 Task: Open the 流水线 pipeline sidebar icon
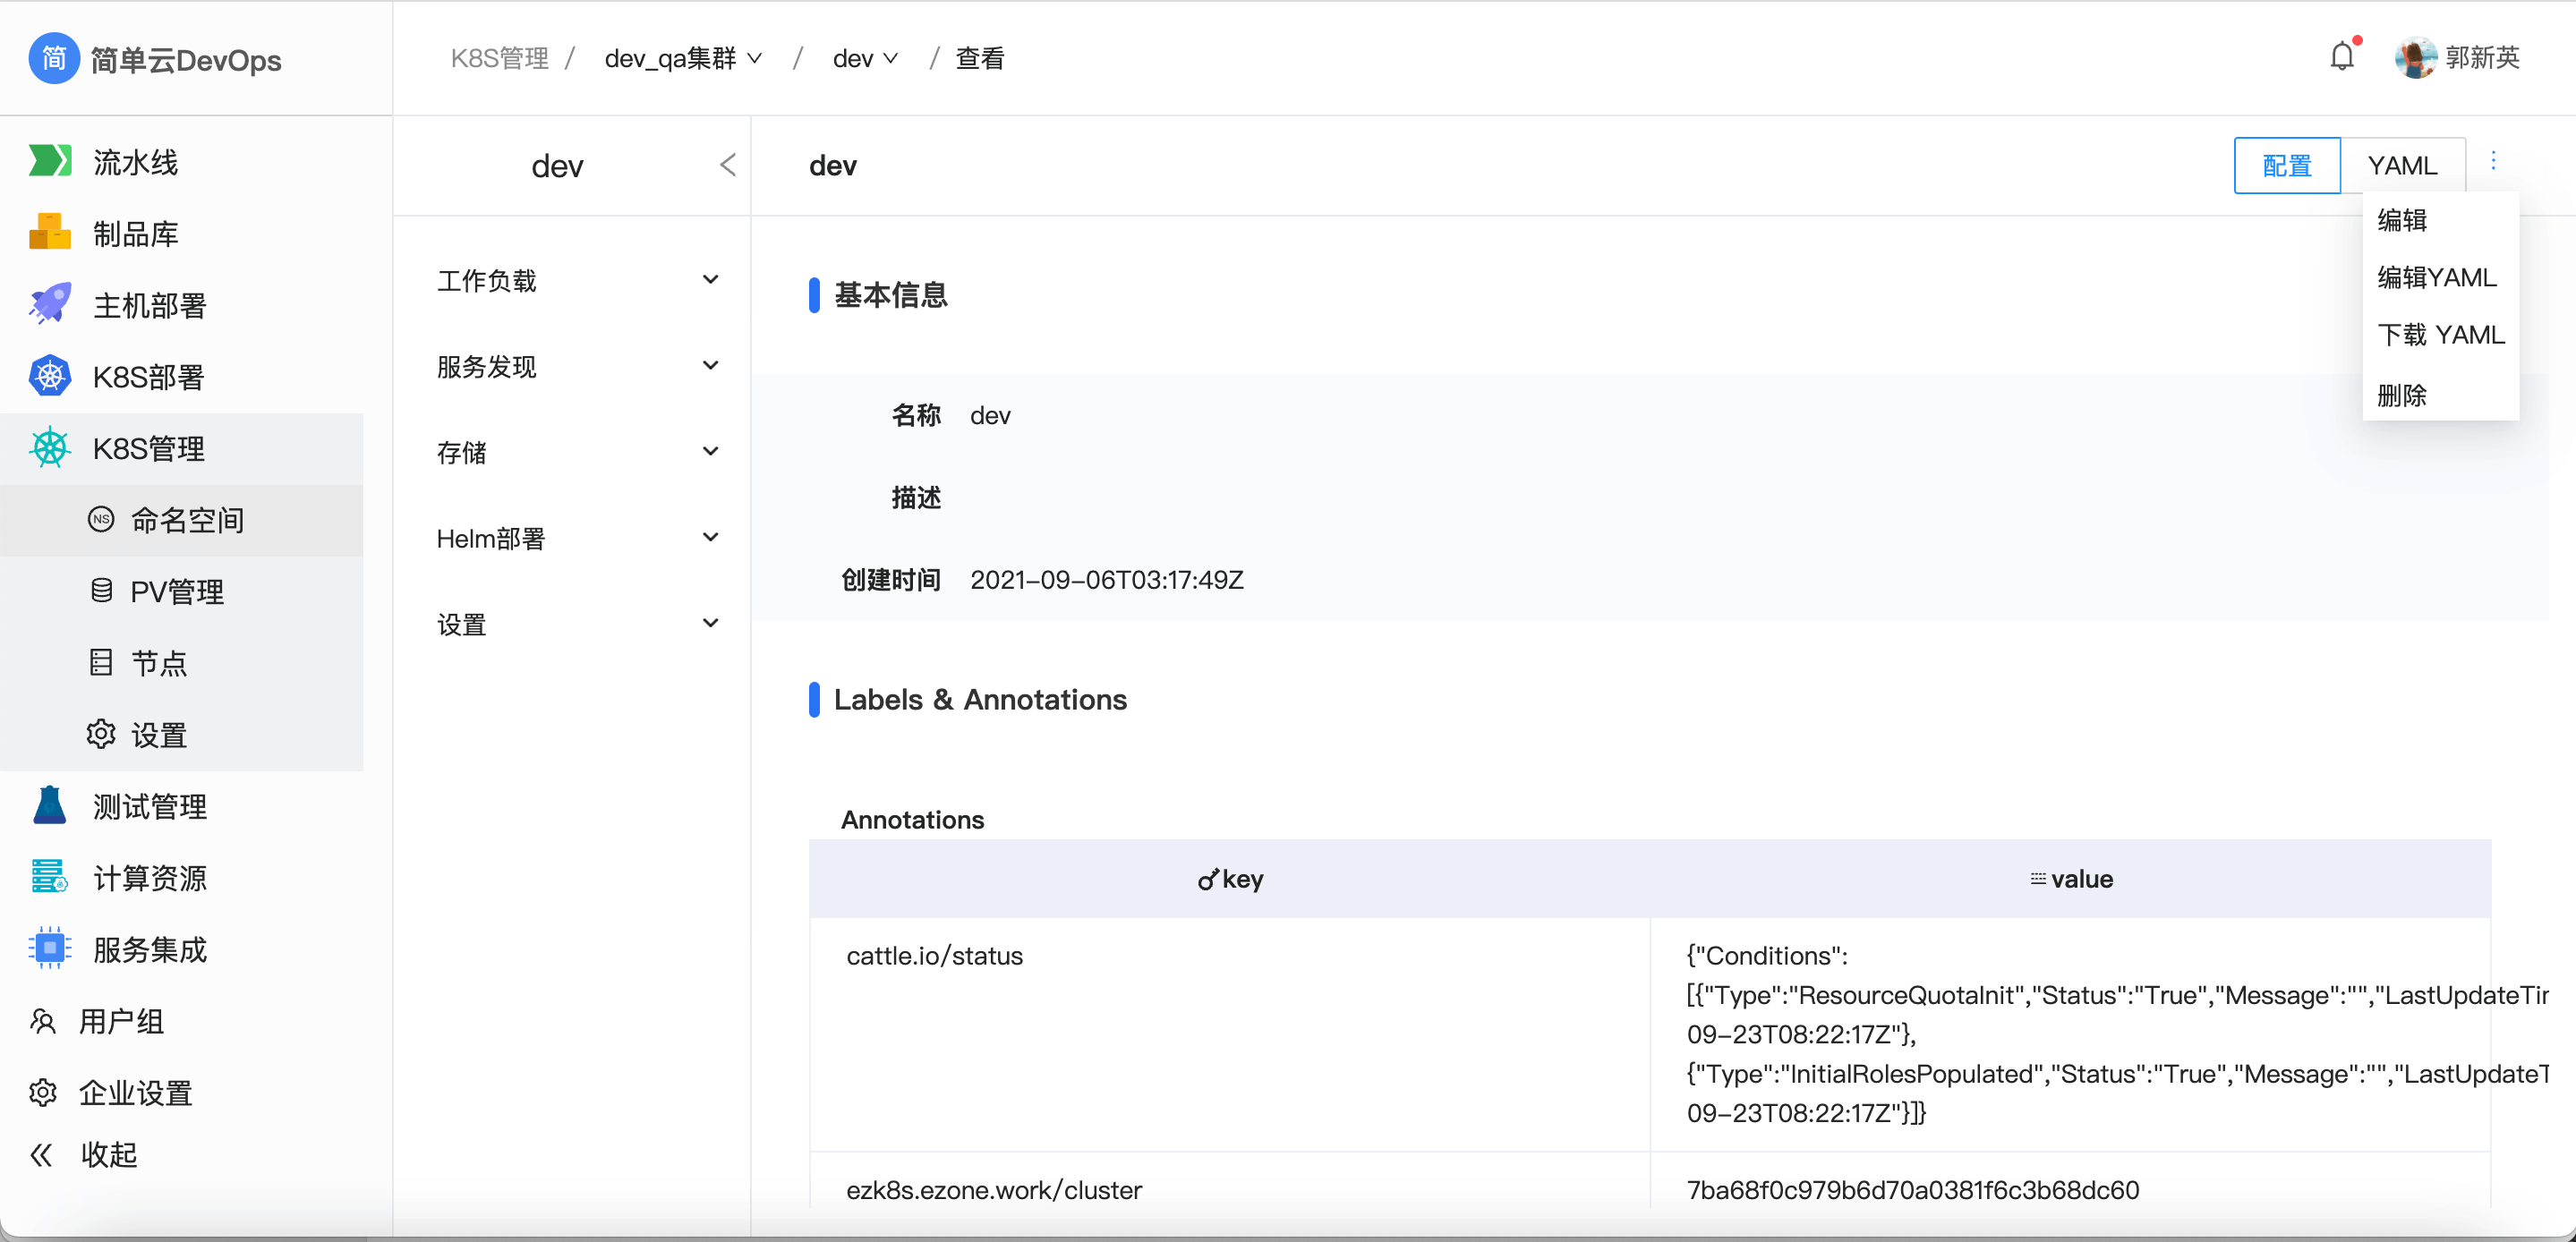[50, 161]
